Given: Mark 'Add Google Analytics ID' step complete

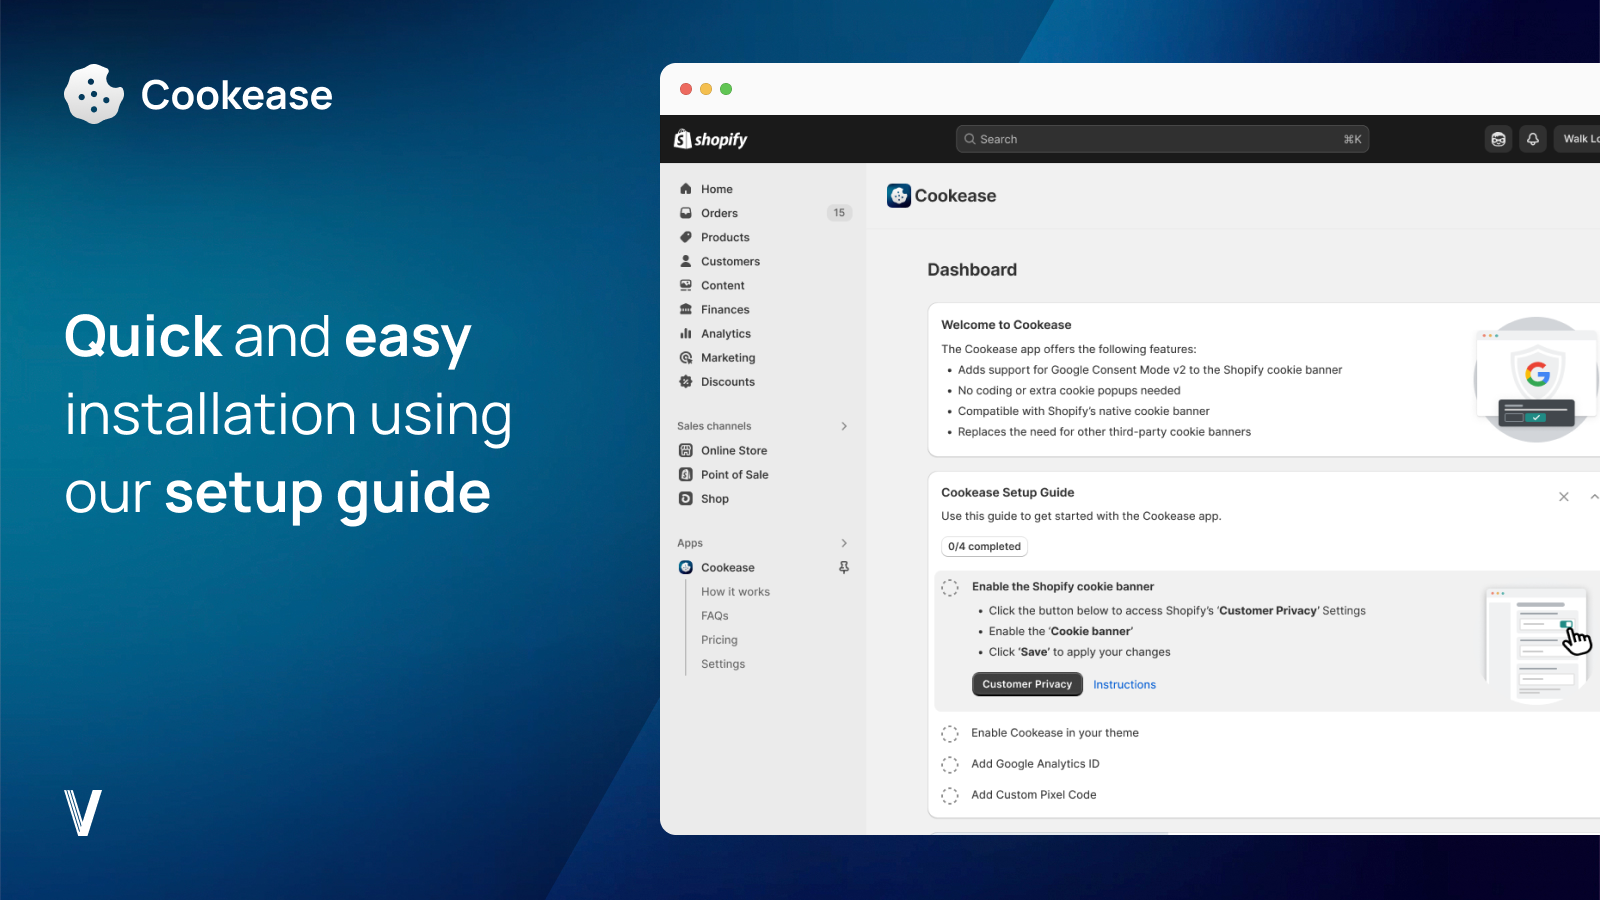Looking at the screenshot, I should [949, 764].
